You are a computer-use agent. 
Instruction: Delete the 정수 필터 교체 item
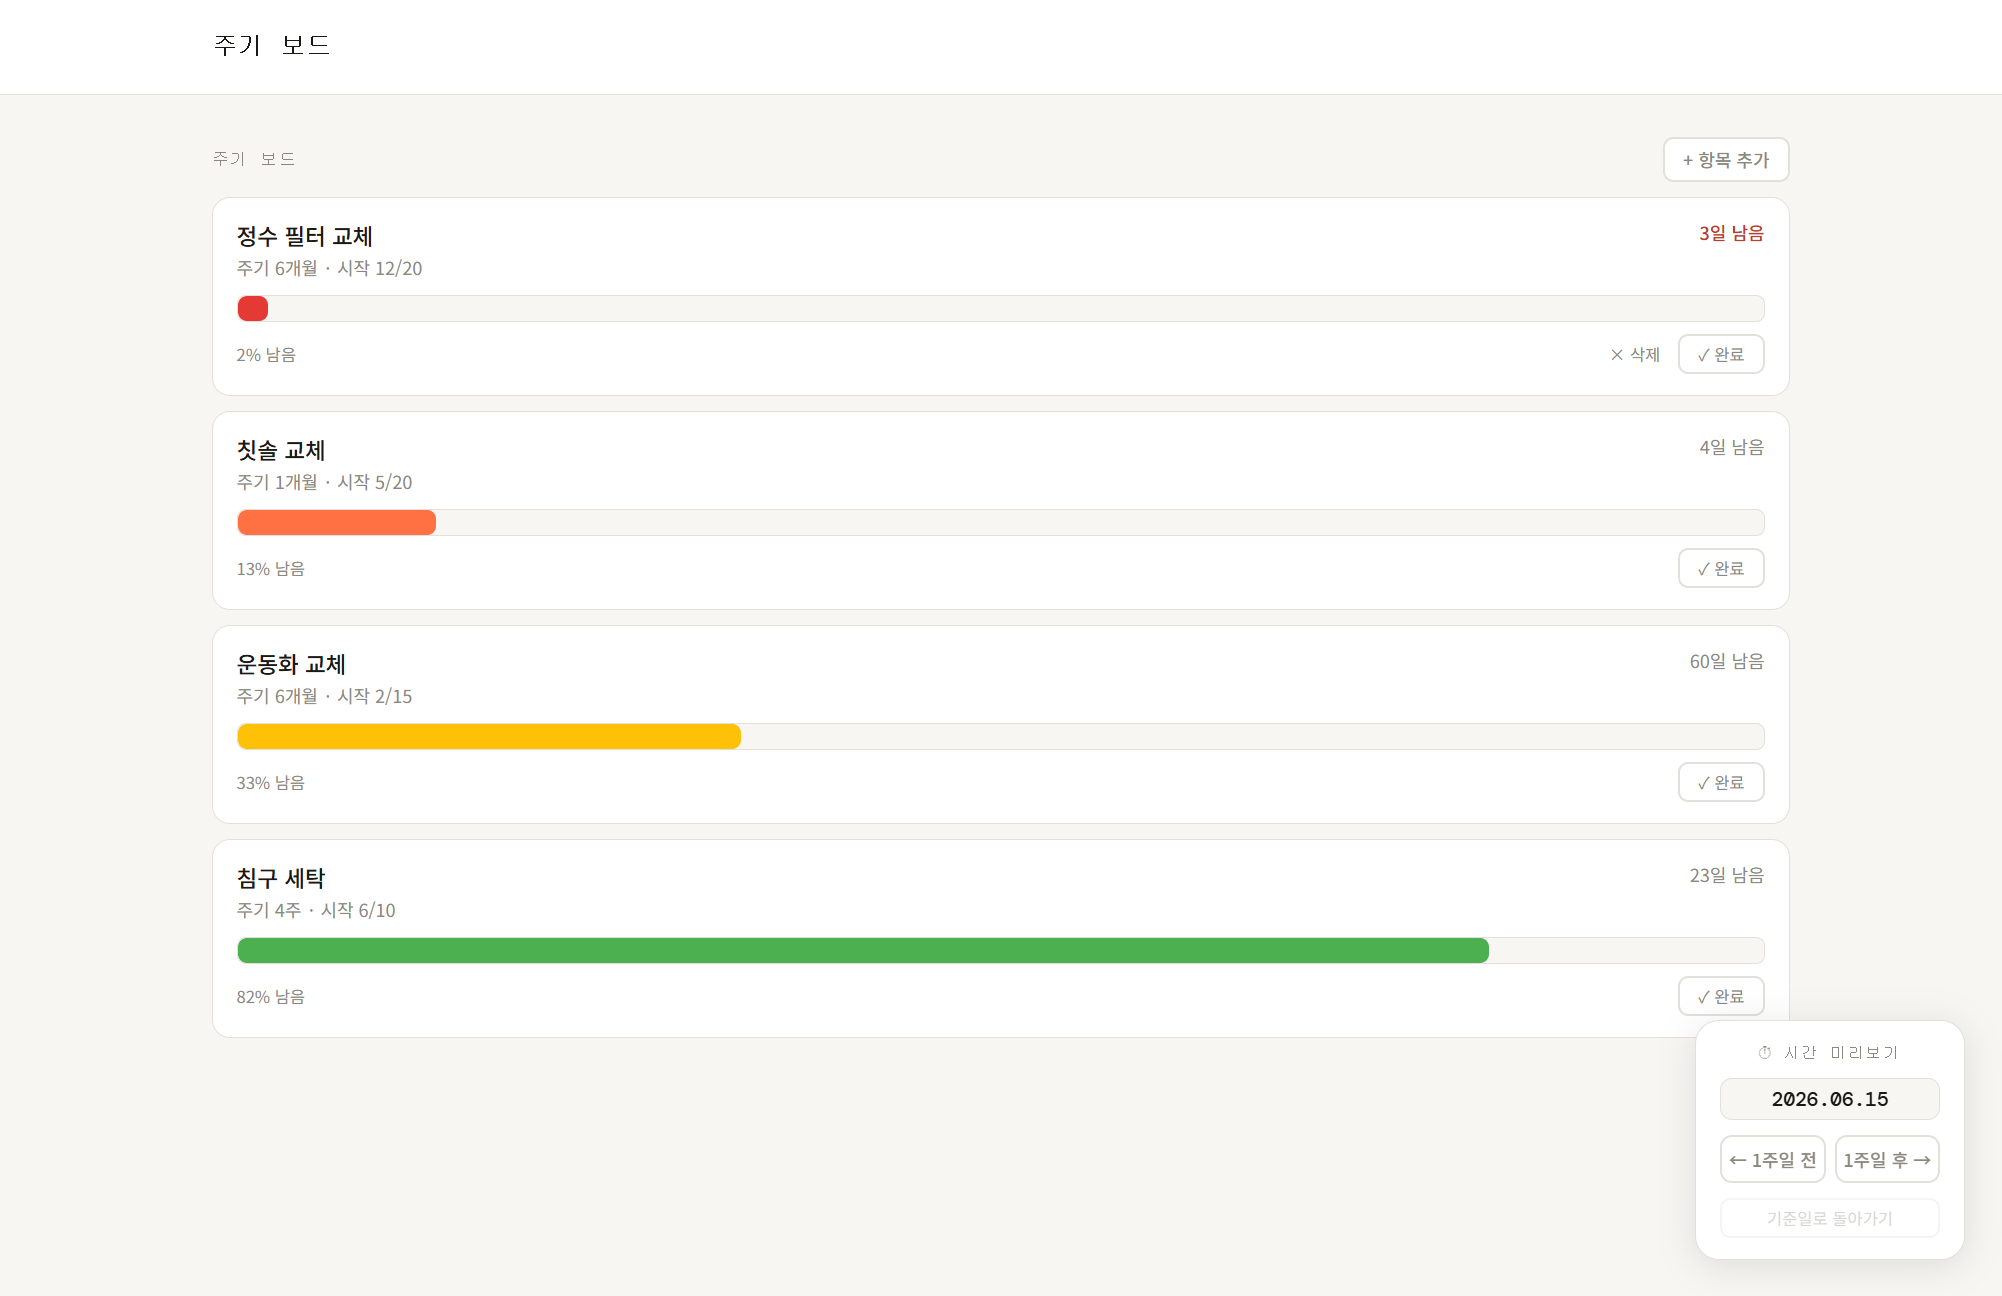1635,355
